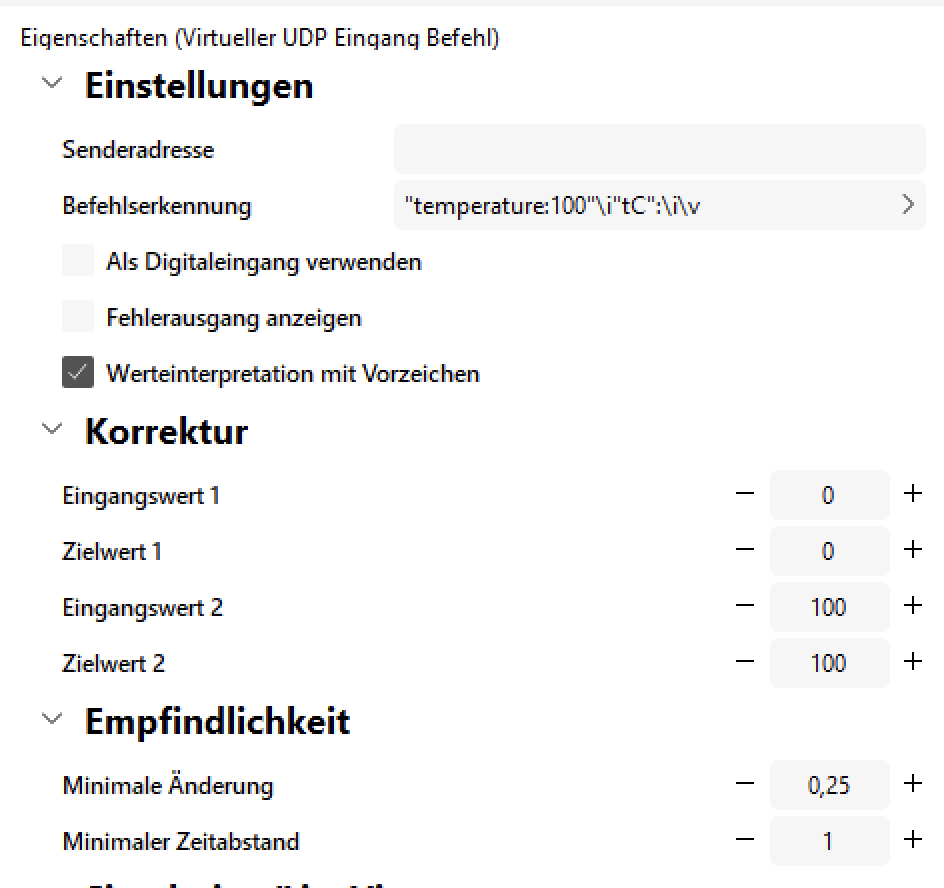This screenshot has height=888, width=944.
Task: Click the Senderadresse input field
Action: point(660,149)
